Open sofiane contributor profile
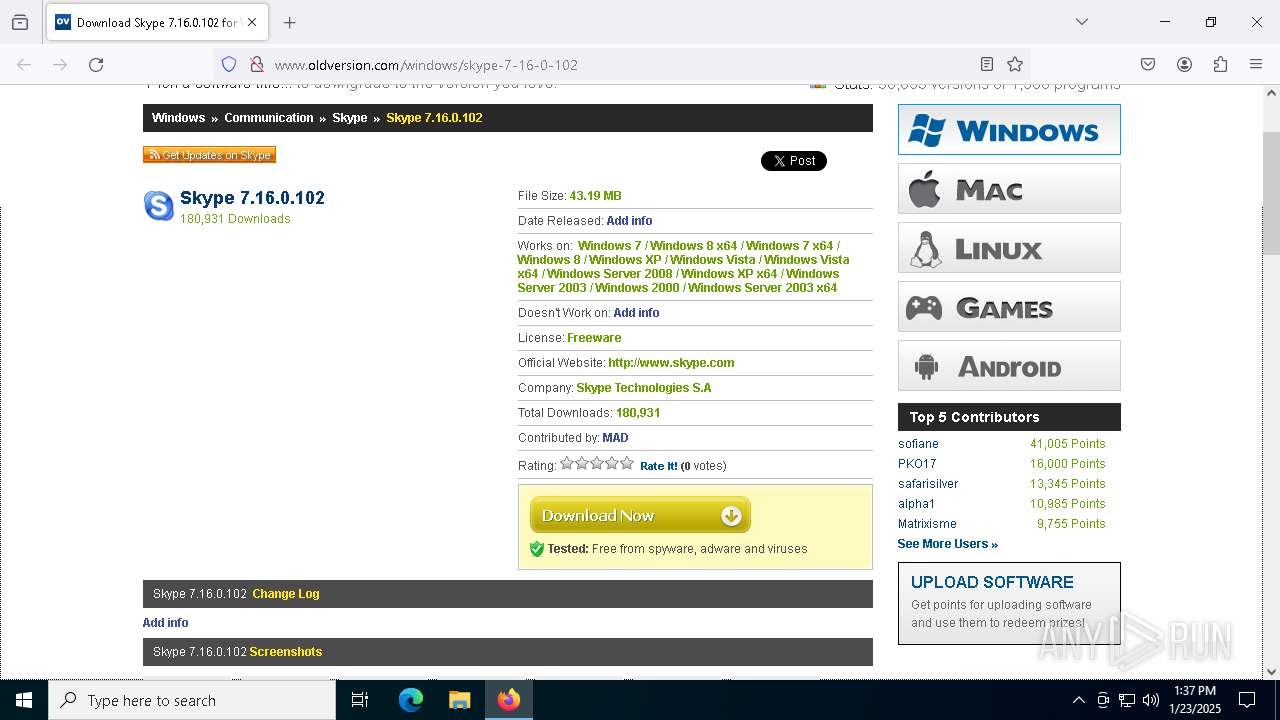 pos(918,444)
